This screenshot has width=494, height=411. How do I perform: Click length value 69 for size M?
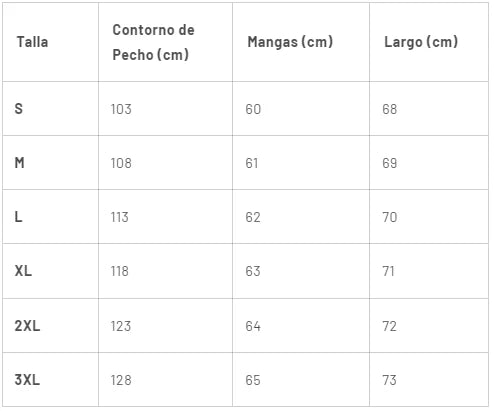[x=390, y=163]
